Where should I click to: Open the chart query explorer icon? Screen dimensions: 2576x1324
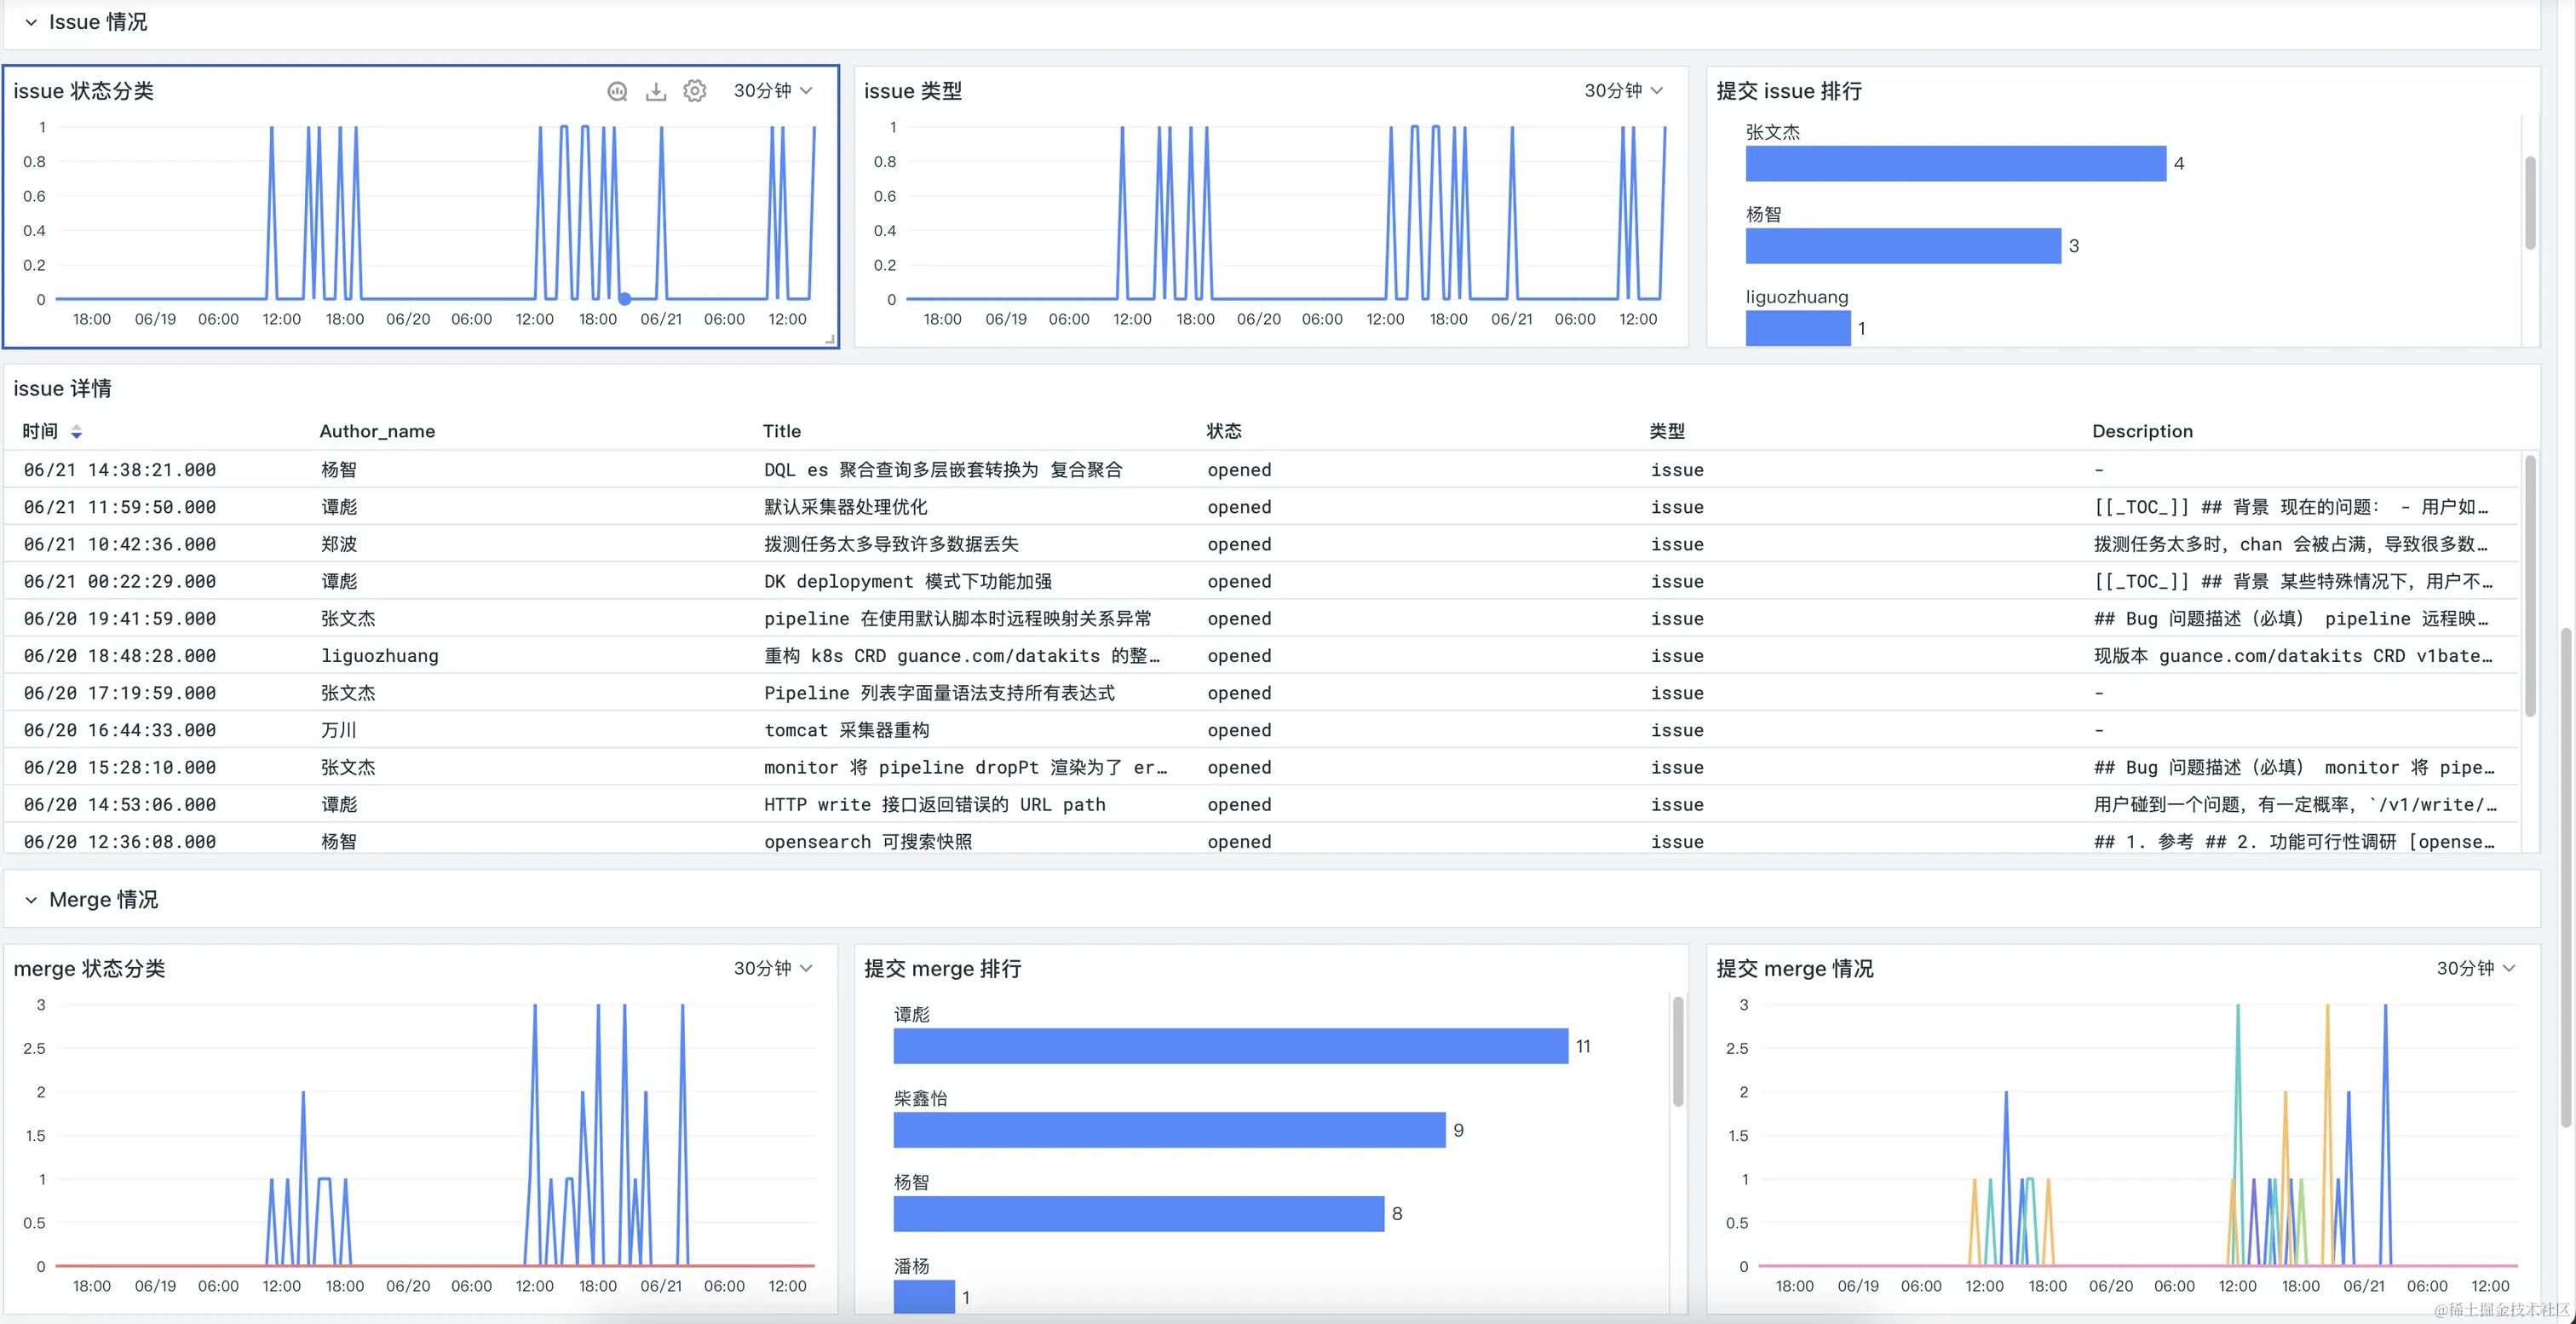click(617, 91)
